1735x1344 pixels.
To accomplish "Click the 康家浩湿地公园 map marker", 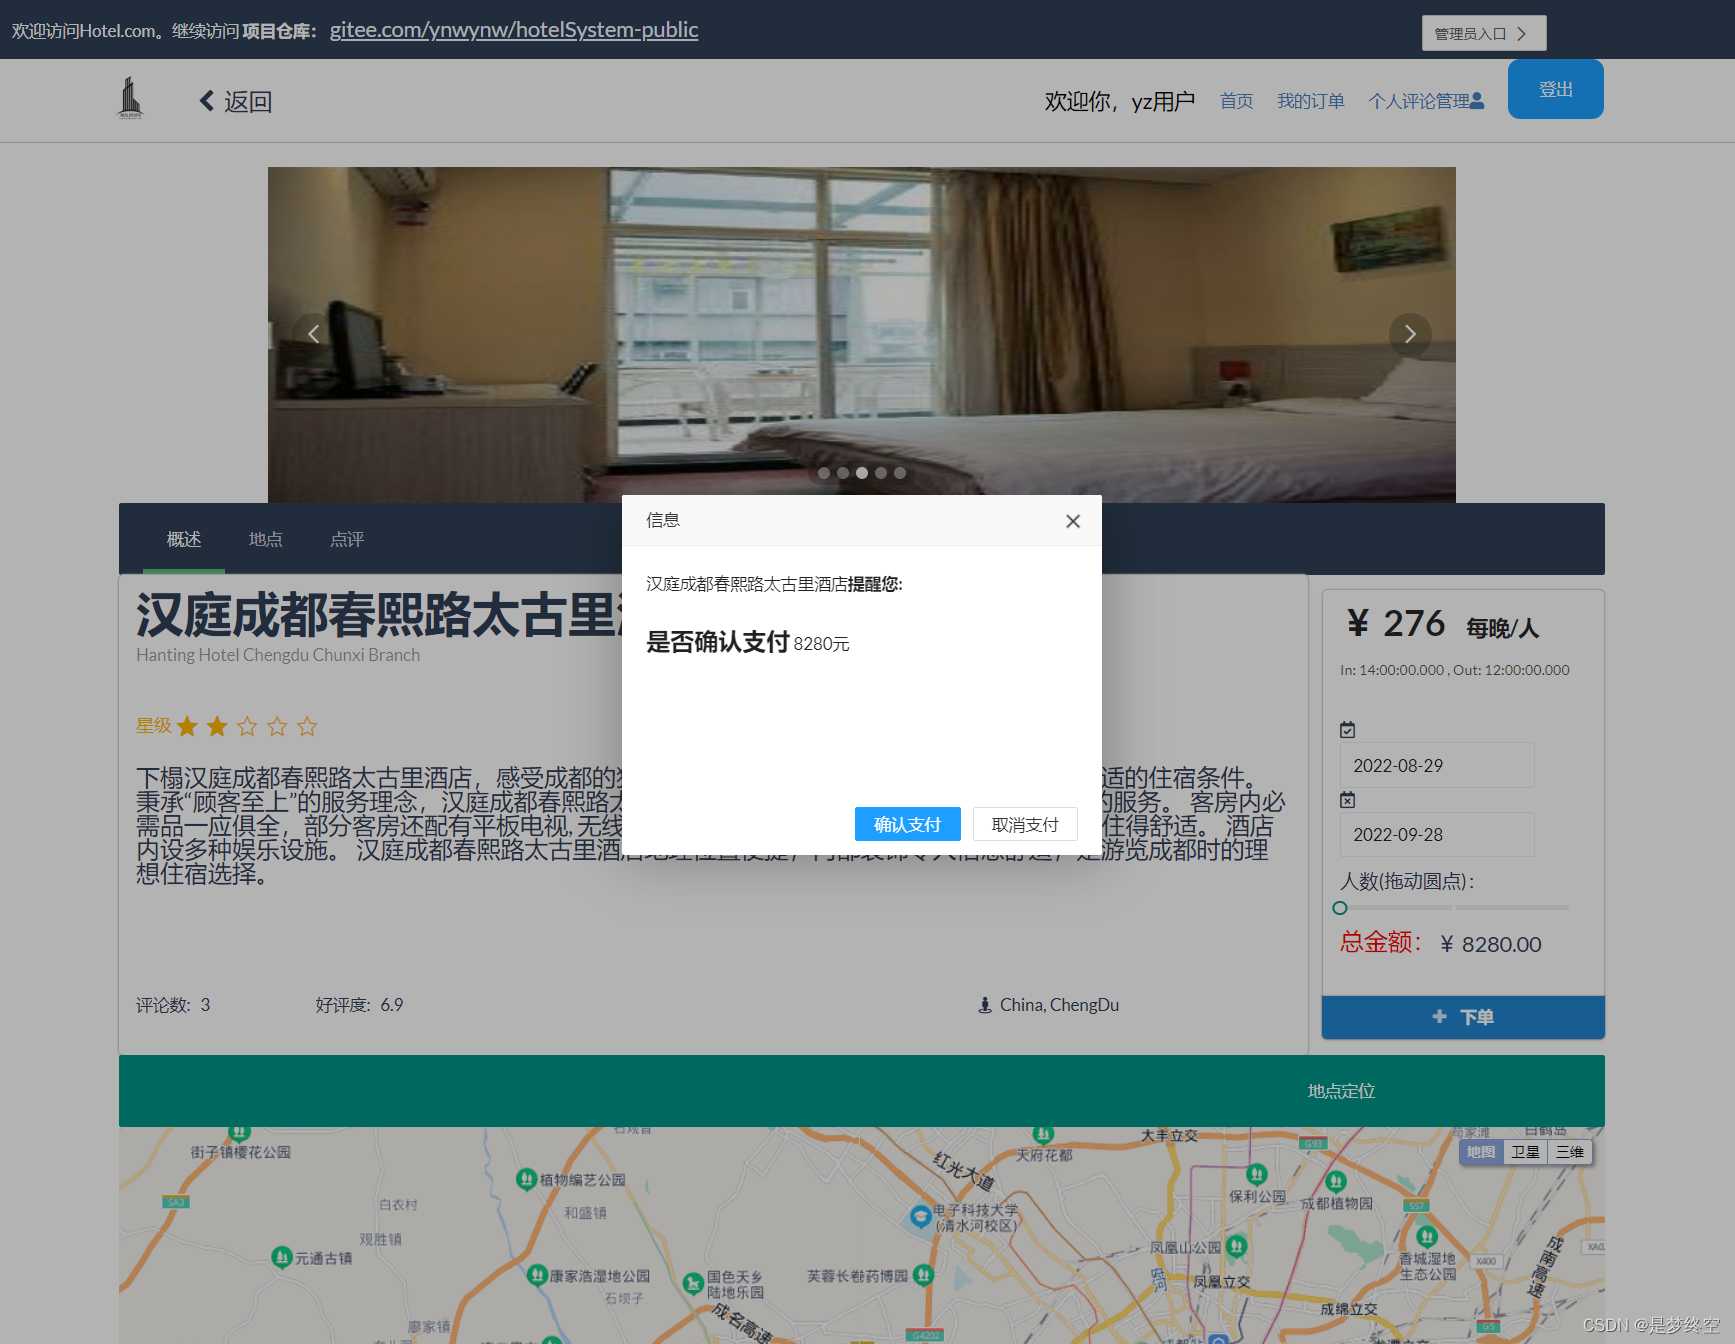I will pos(537,1274).
